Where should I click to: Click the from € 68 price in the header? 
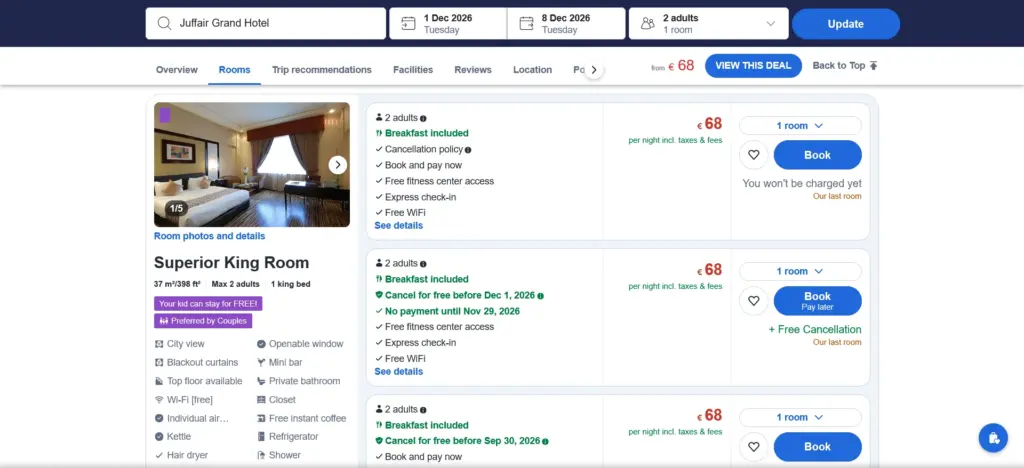click(x=673, y=65)
